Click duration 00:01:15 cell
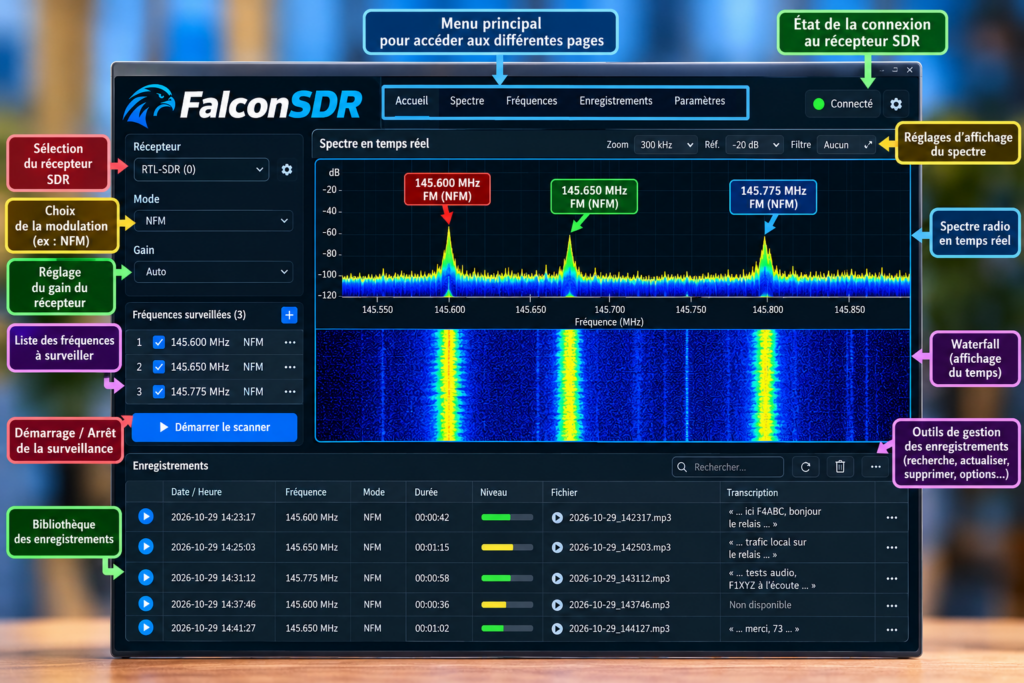The image size is (1024, 683). (432, 547)
